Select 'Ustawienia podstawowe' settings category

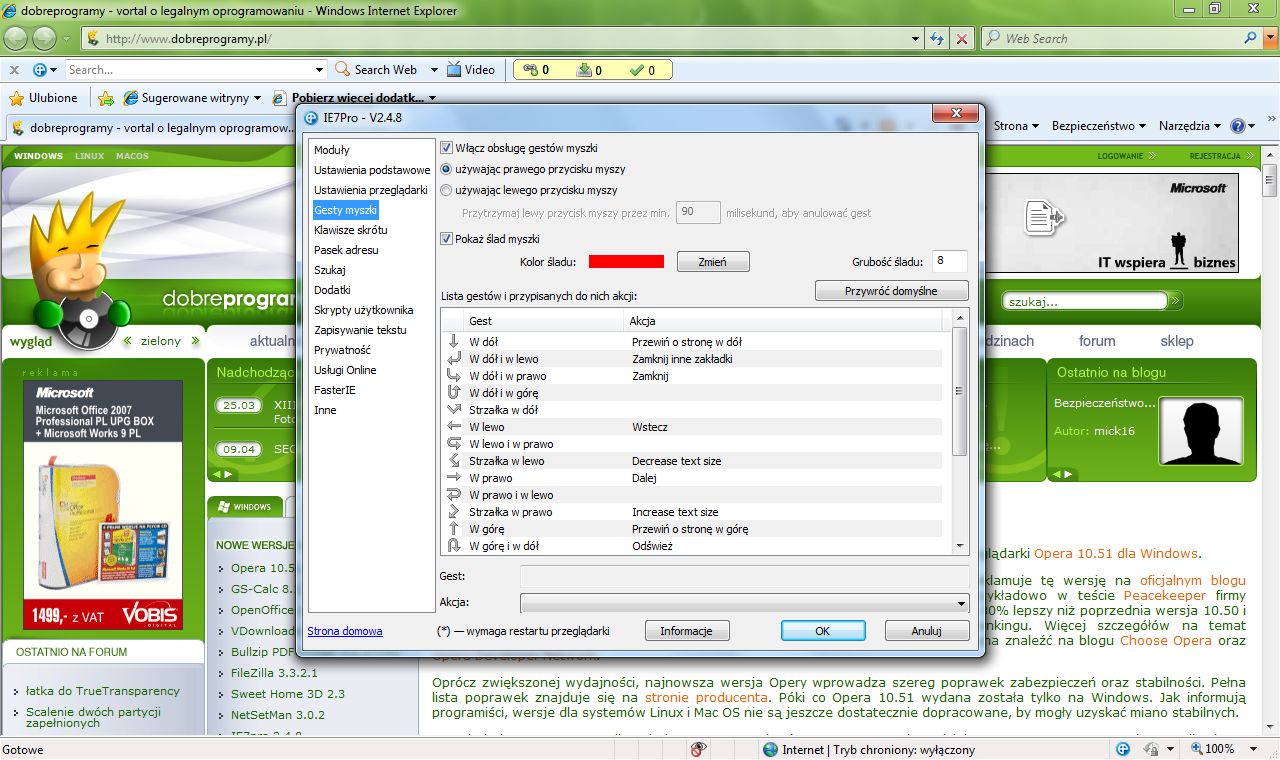[372, 170]
